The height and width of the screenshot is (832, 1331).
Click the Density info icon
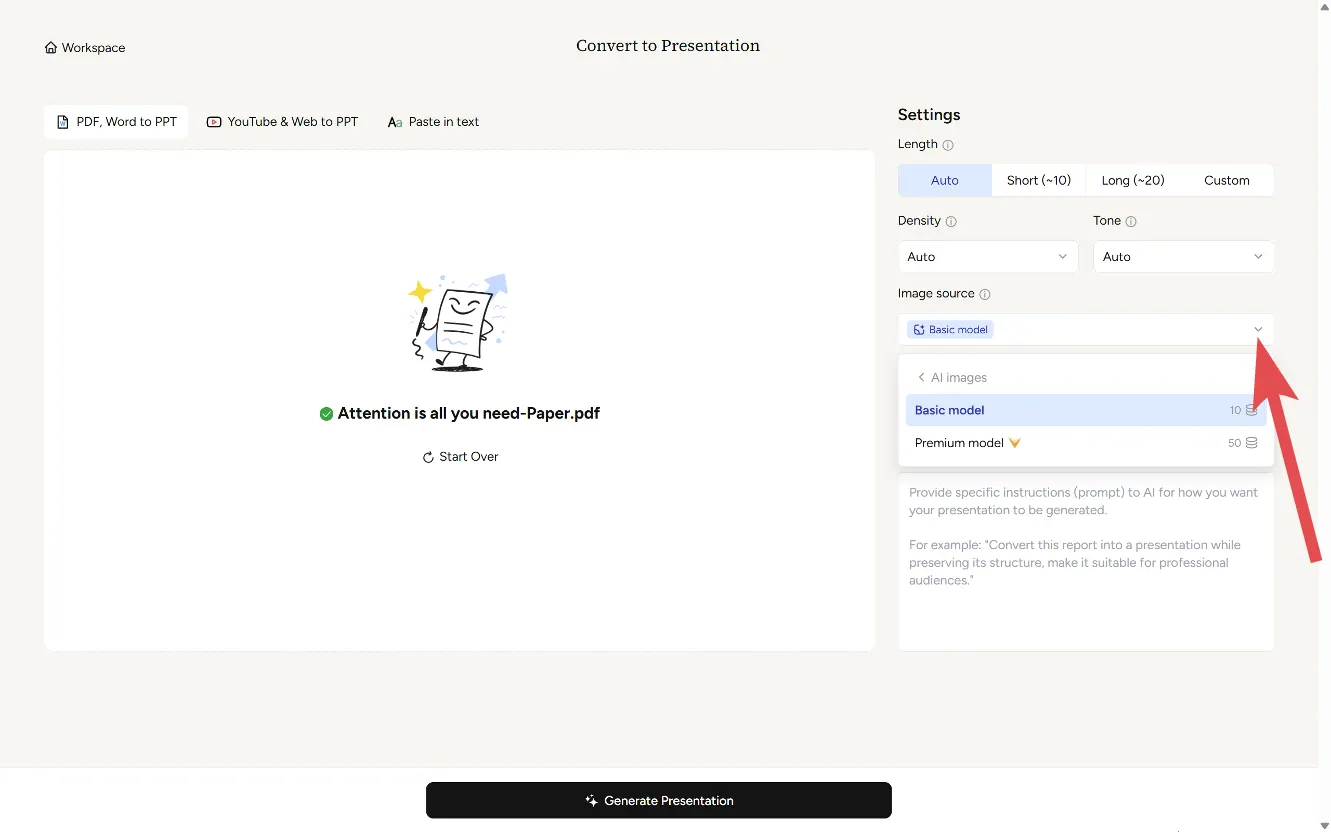(951, 221)
